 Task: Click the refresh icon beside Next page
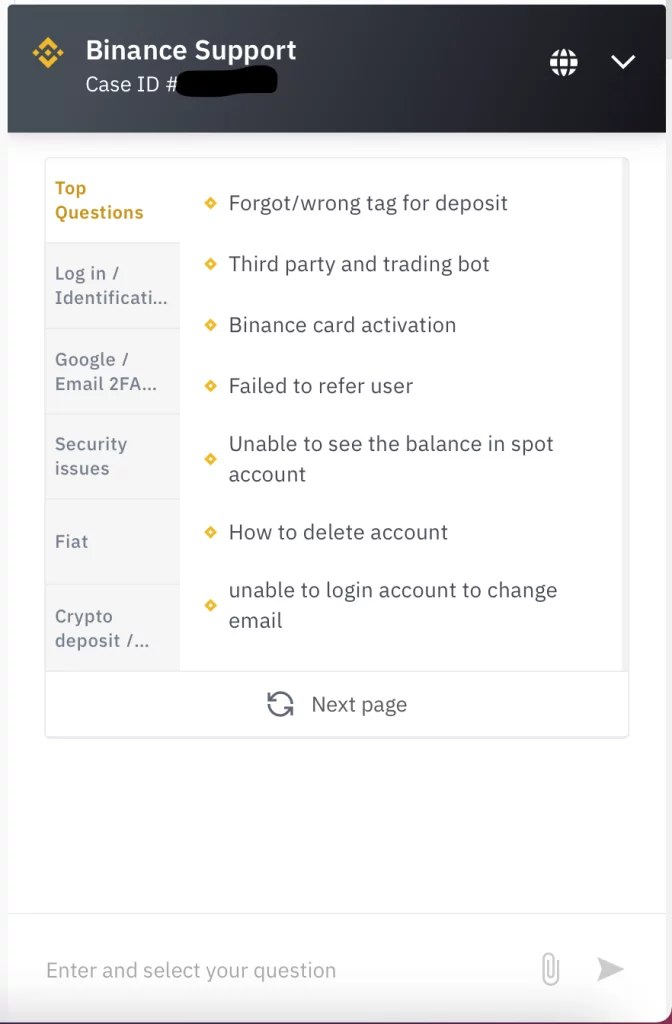[x=280, y=704]
